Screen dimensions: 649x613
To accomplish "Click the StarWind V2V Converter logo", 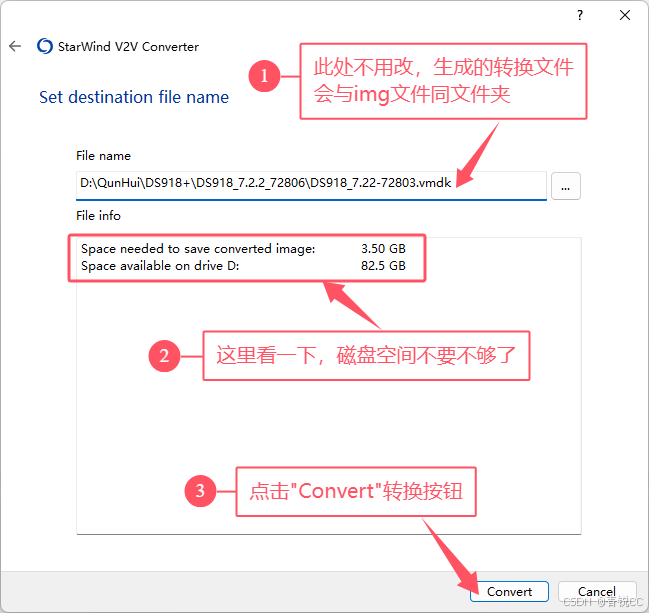I will pyautogui.click(x=45, y=46).
